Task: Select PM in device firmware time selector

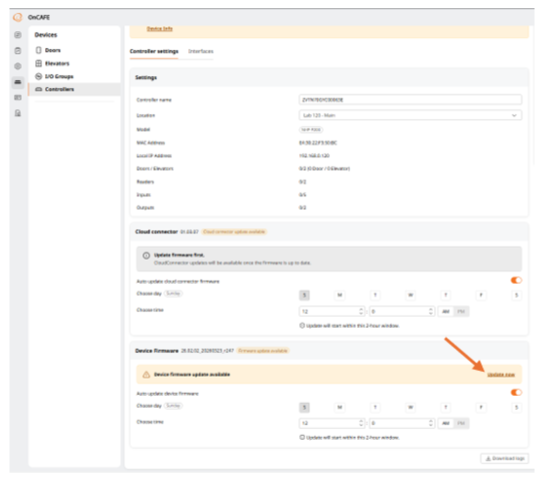Action: click(461, 423)
